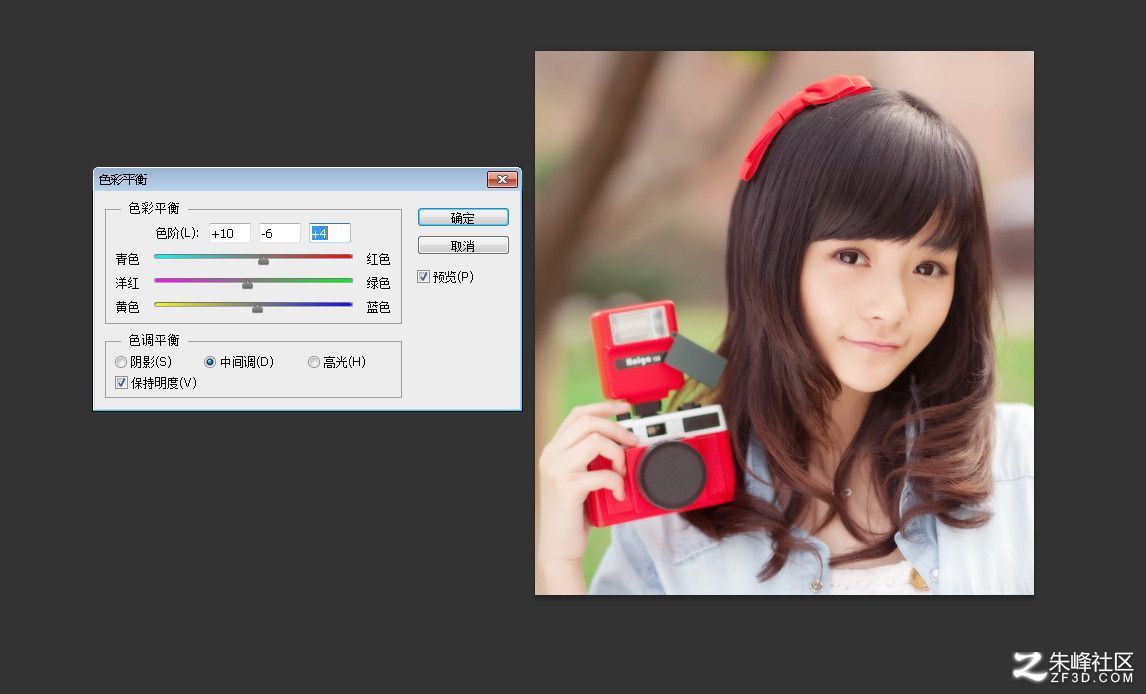Click the 取消 button
Image resolution: width=1146 pixels, height=694 pixels.
463,245
